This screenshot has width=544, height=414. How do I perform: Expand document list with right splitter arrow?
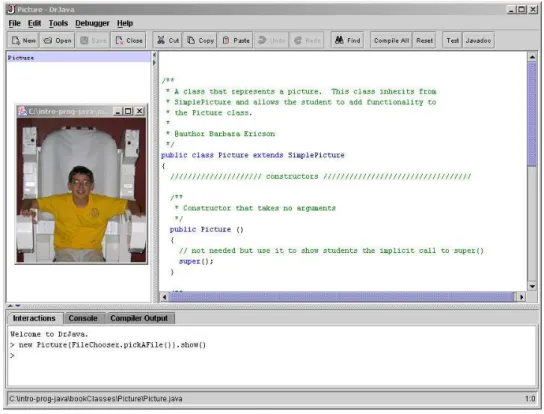155,62
